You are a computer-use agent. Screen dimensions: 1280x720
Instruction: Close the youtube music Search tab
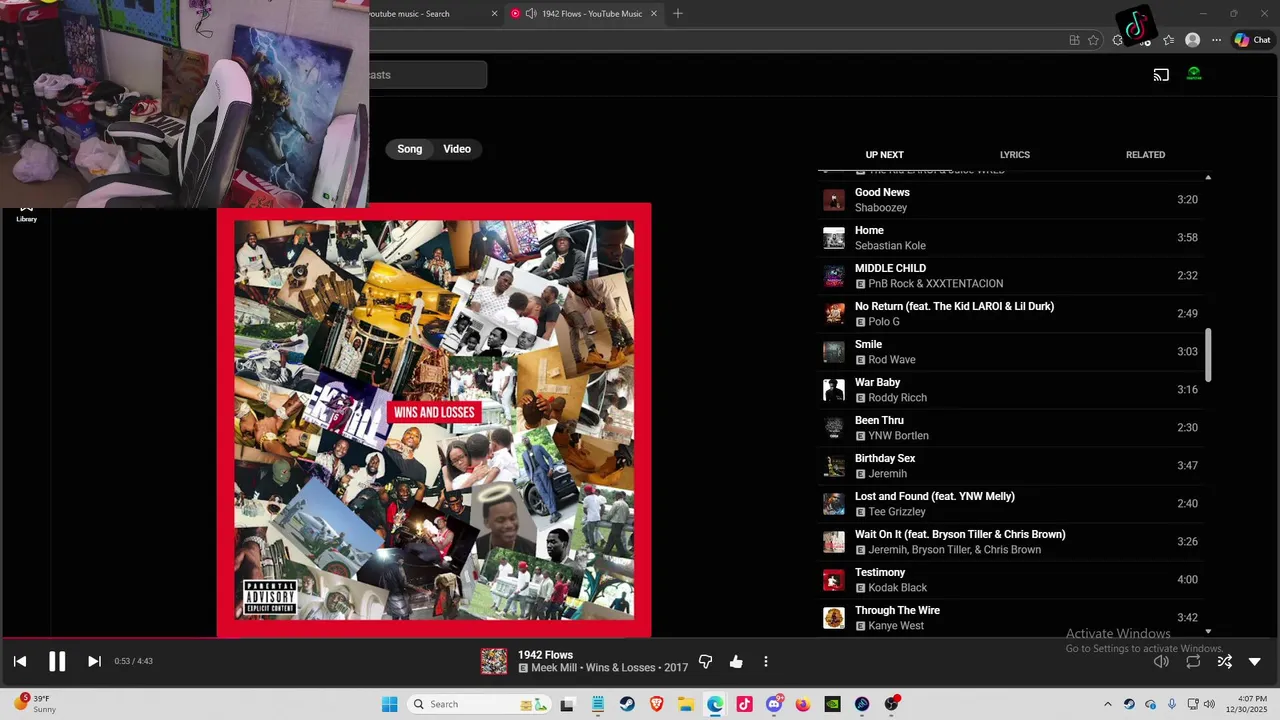[x=494, y=14]
